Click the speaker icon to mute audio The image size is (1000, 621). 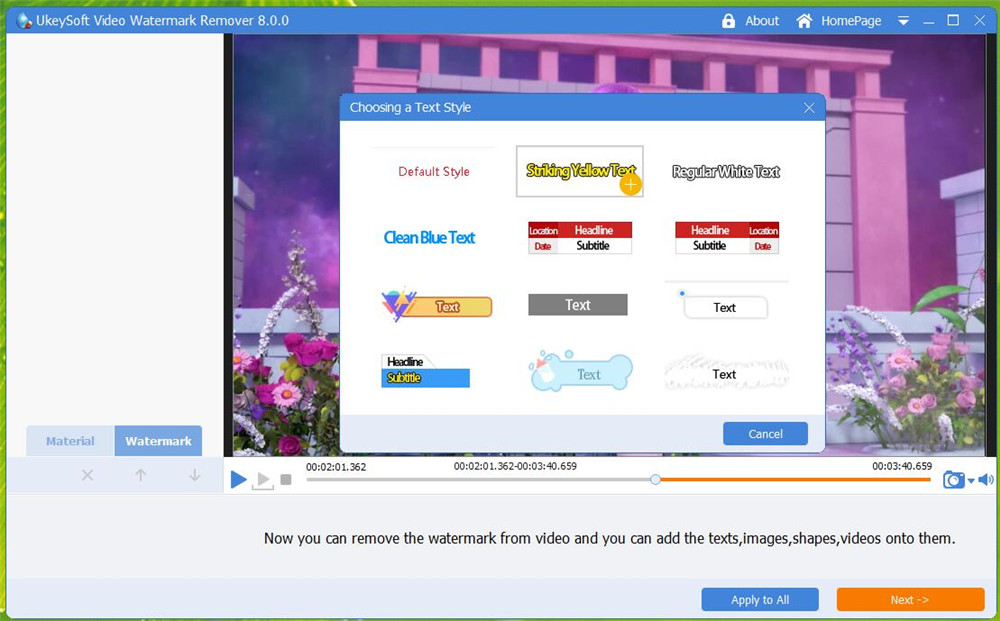pos(986,480)
